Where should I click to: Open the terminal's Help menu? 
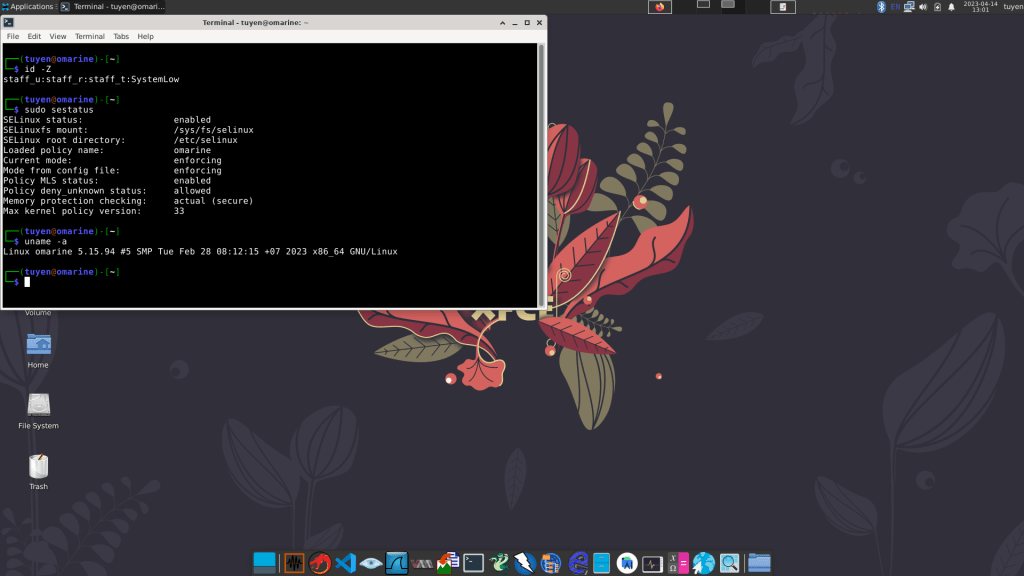146,36
